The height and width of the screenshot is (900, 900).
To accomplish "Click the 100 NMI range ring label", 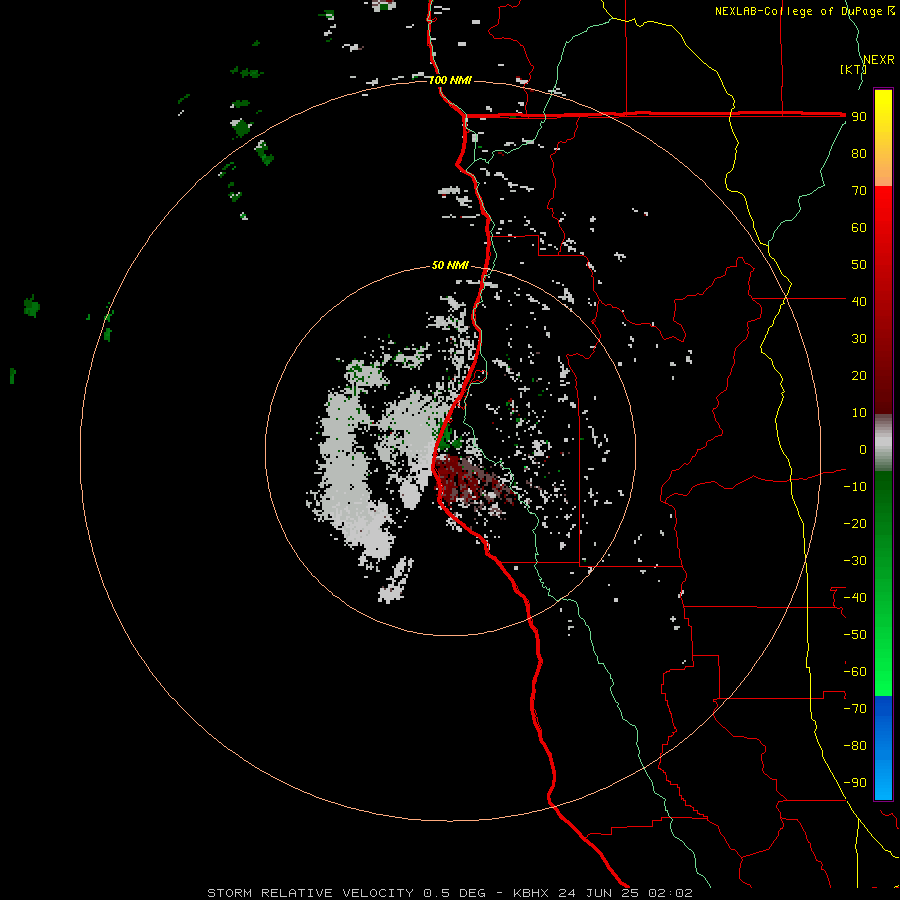I will click(450, 80).
